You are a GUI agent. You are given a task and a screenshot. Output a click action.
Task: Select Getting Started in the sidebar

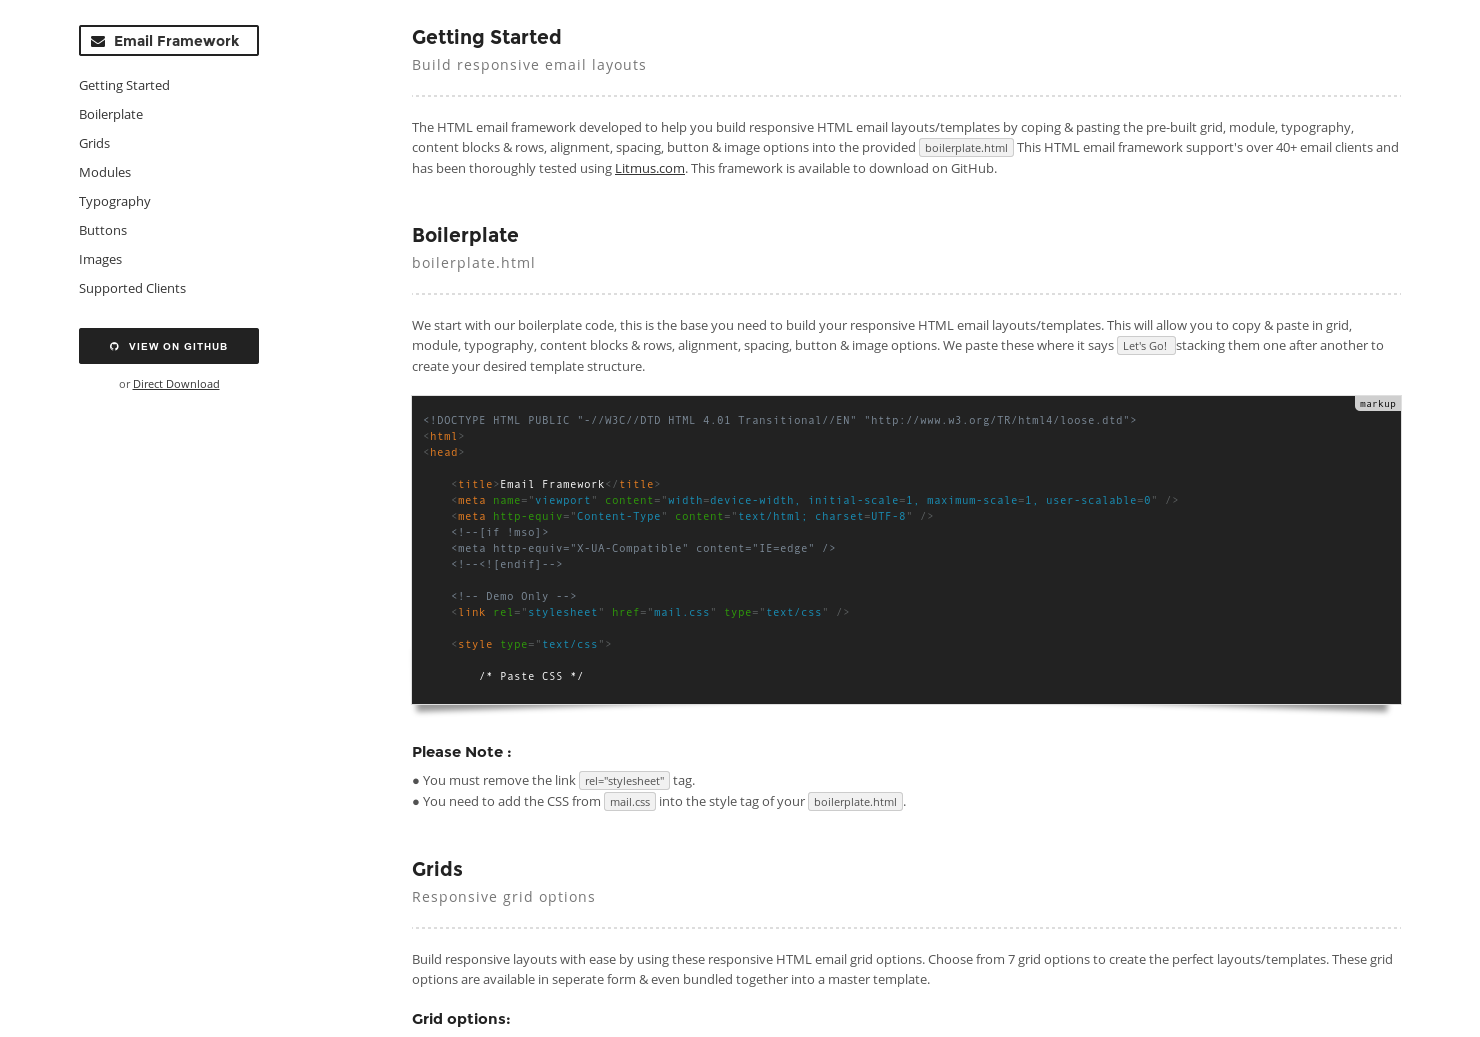pos(124,85)
